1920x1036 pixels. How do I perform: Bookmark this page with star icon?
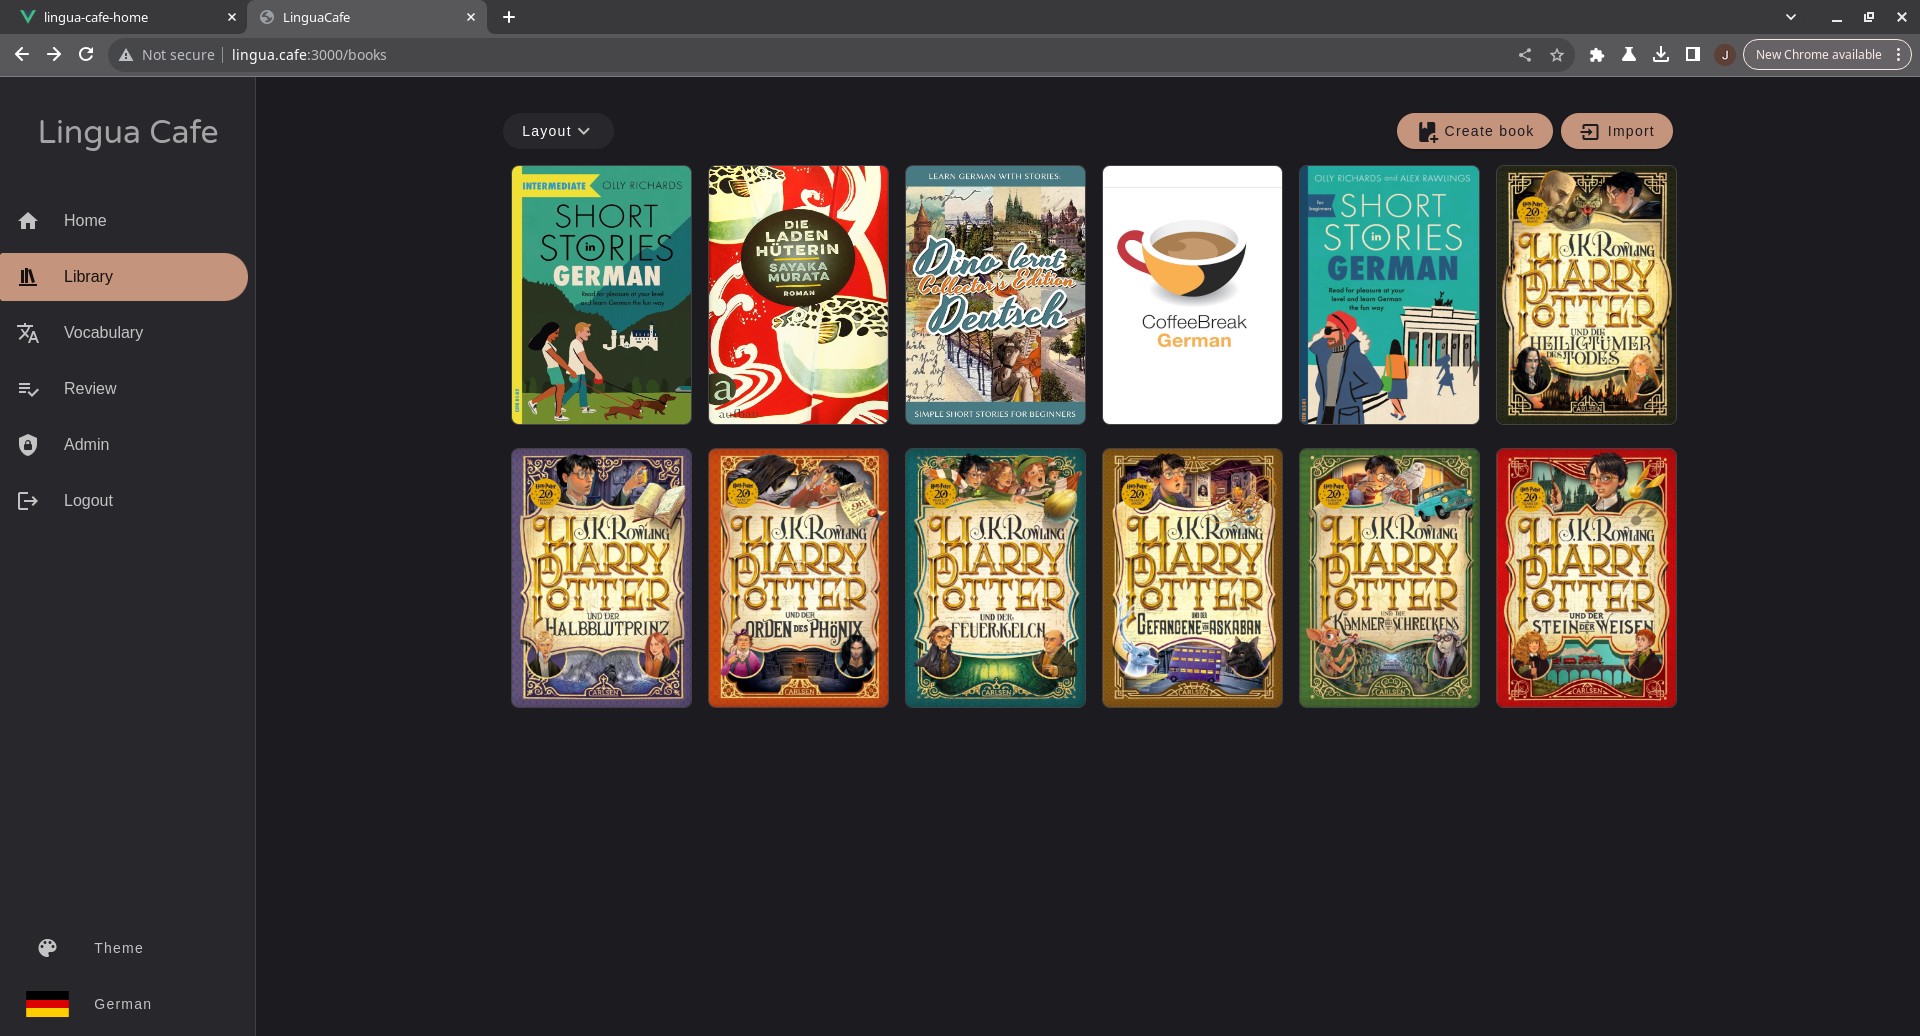[1557, 55]
